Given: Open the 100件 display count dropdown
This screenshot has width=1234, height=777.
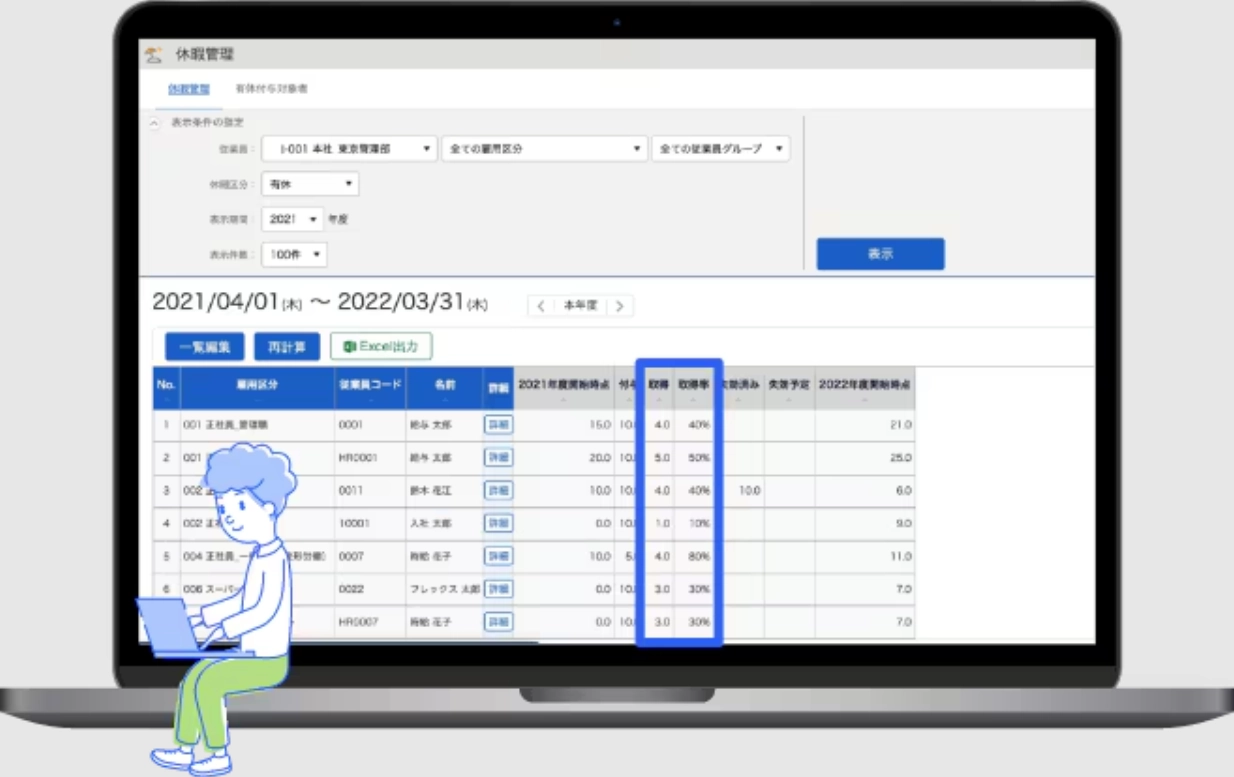Looking at the screenshot, I should coord(295,255).
